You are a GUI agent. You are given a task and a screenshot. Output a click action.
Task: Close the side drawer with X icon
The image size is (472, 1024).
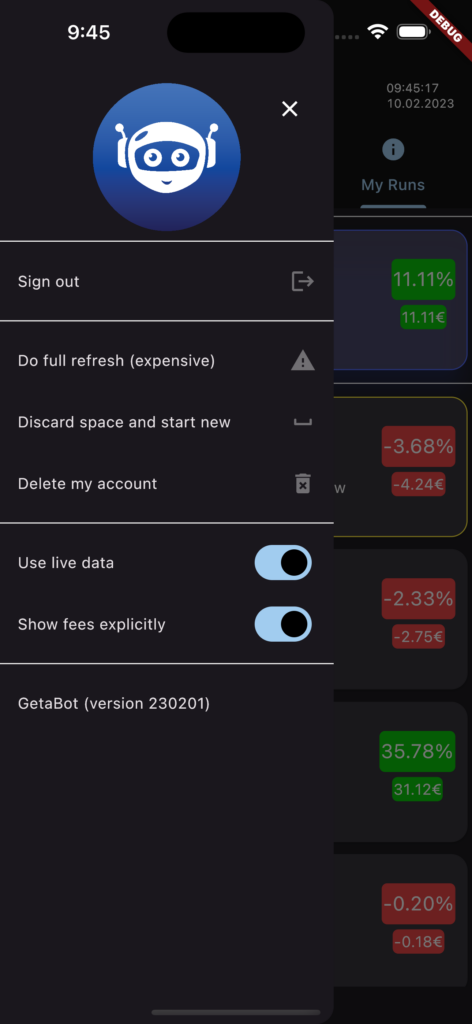click(289, 109)
